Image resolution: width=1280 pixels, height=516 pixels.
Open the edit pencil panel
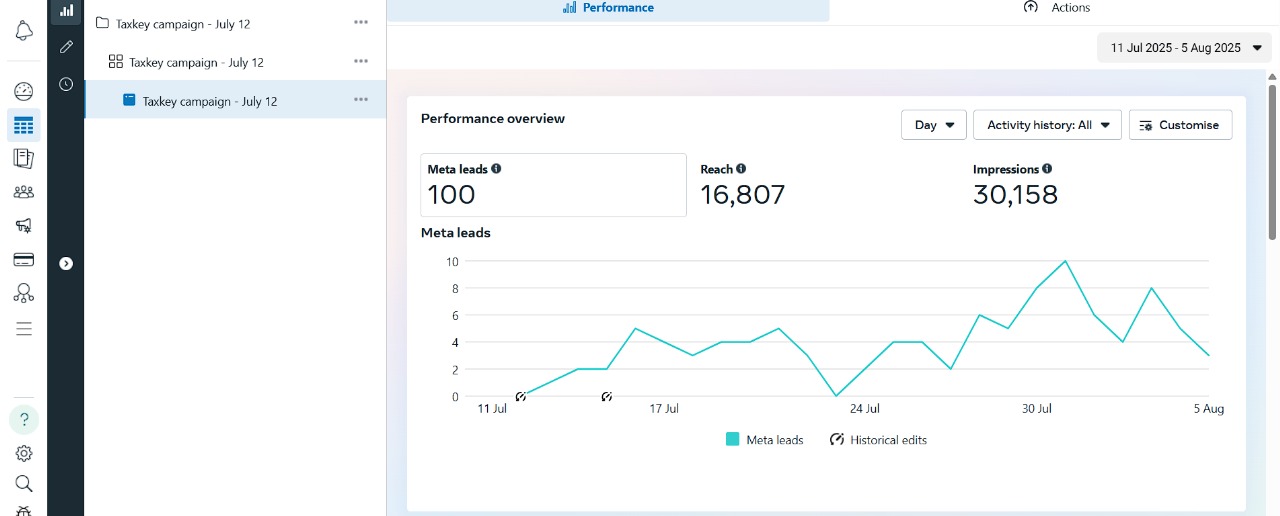click(66, 46)
